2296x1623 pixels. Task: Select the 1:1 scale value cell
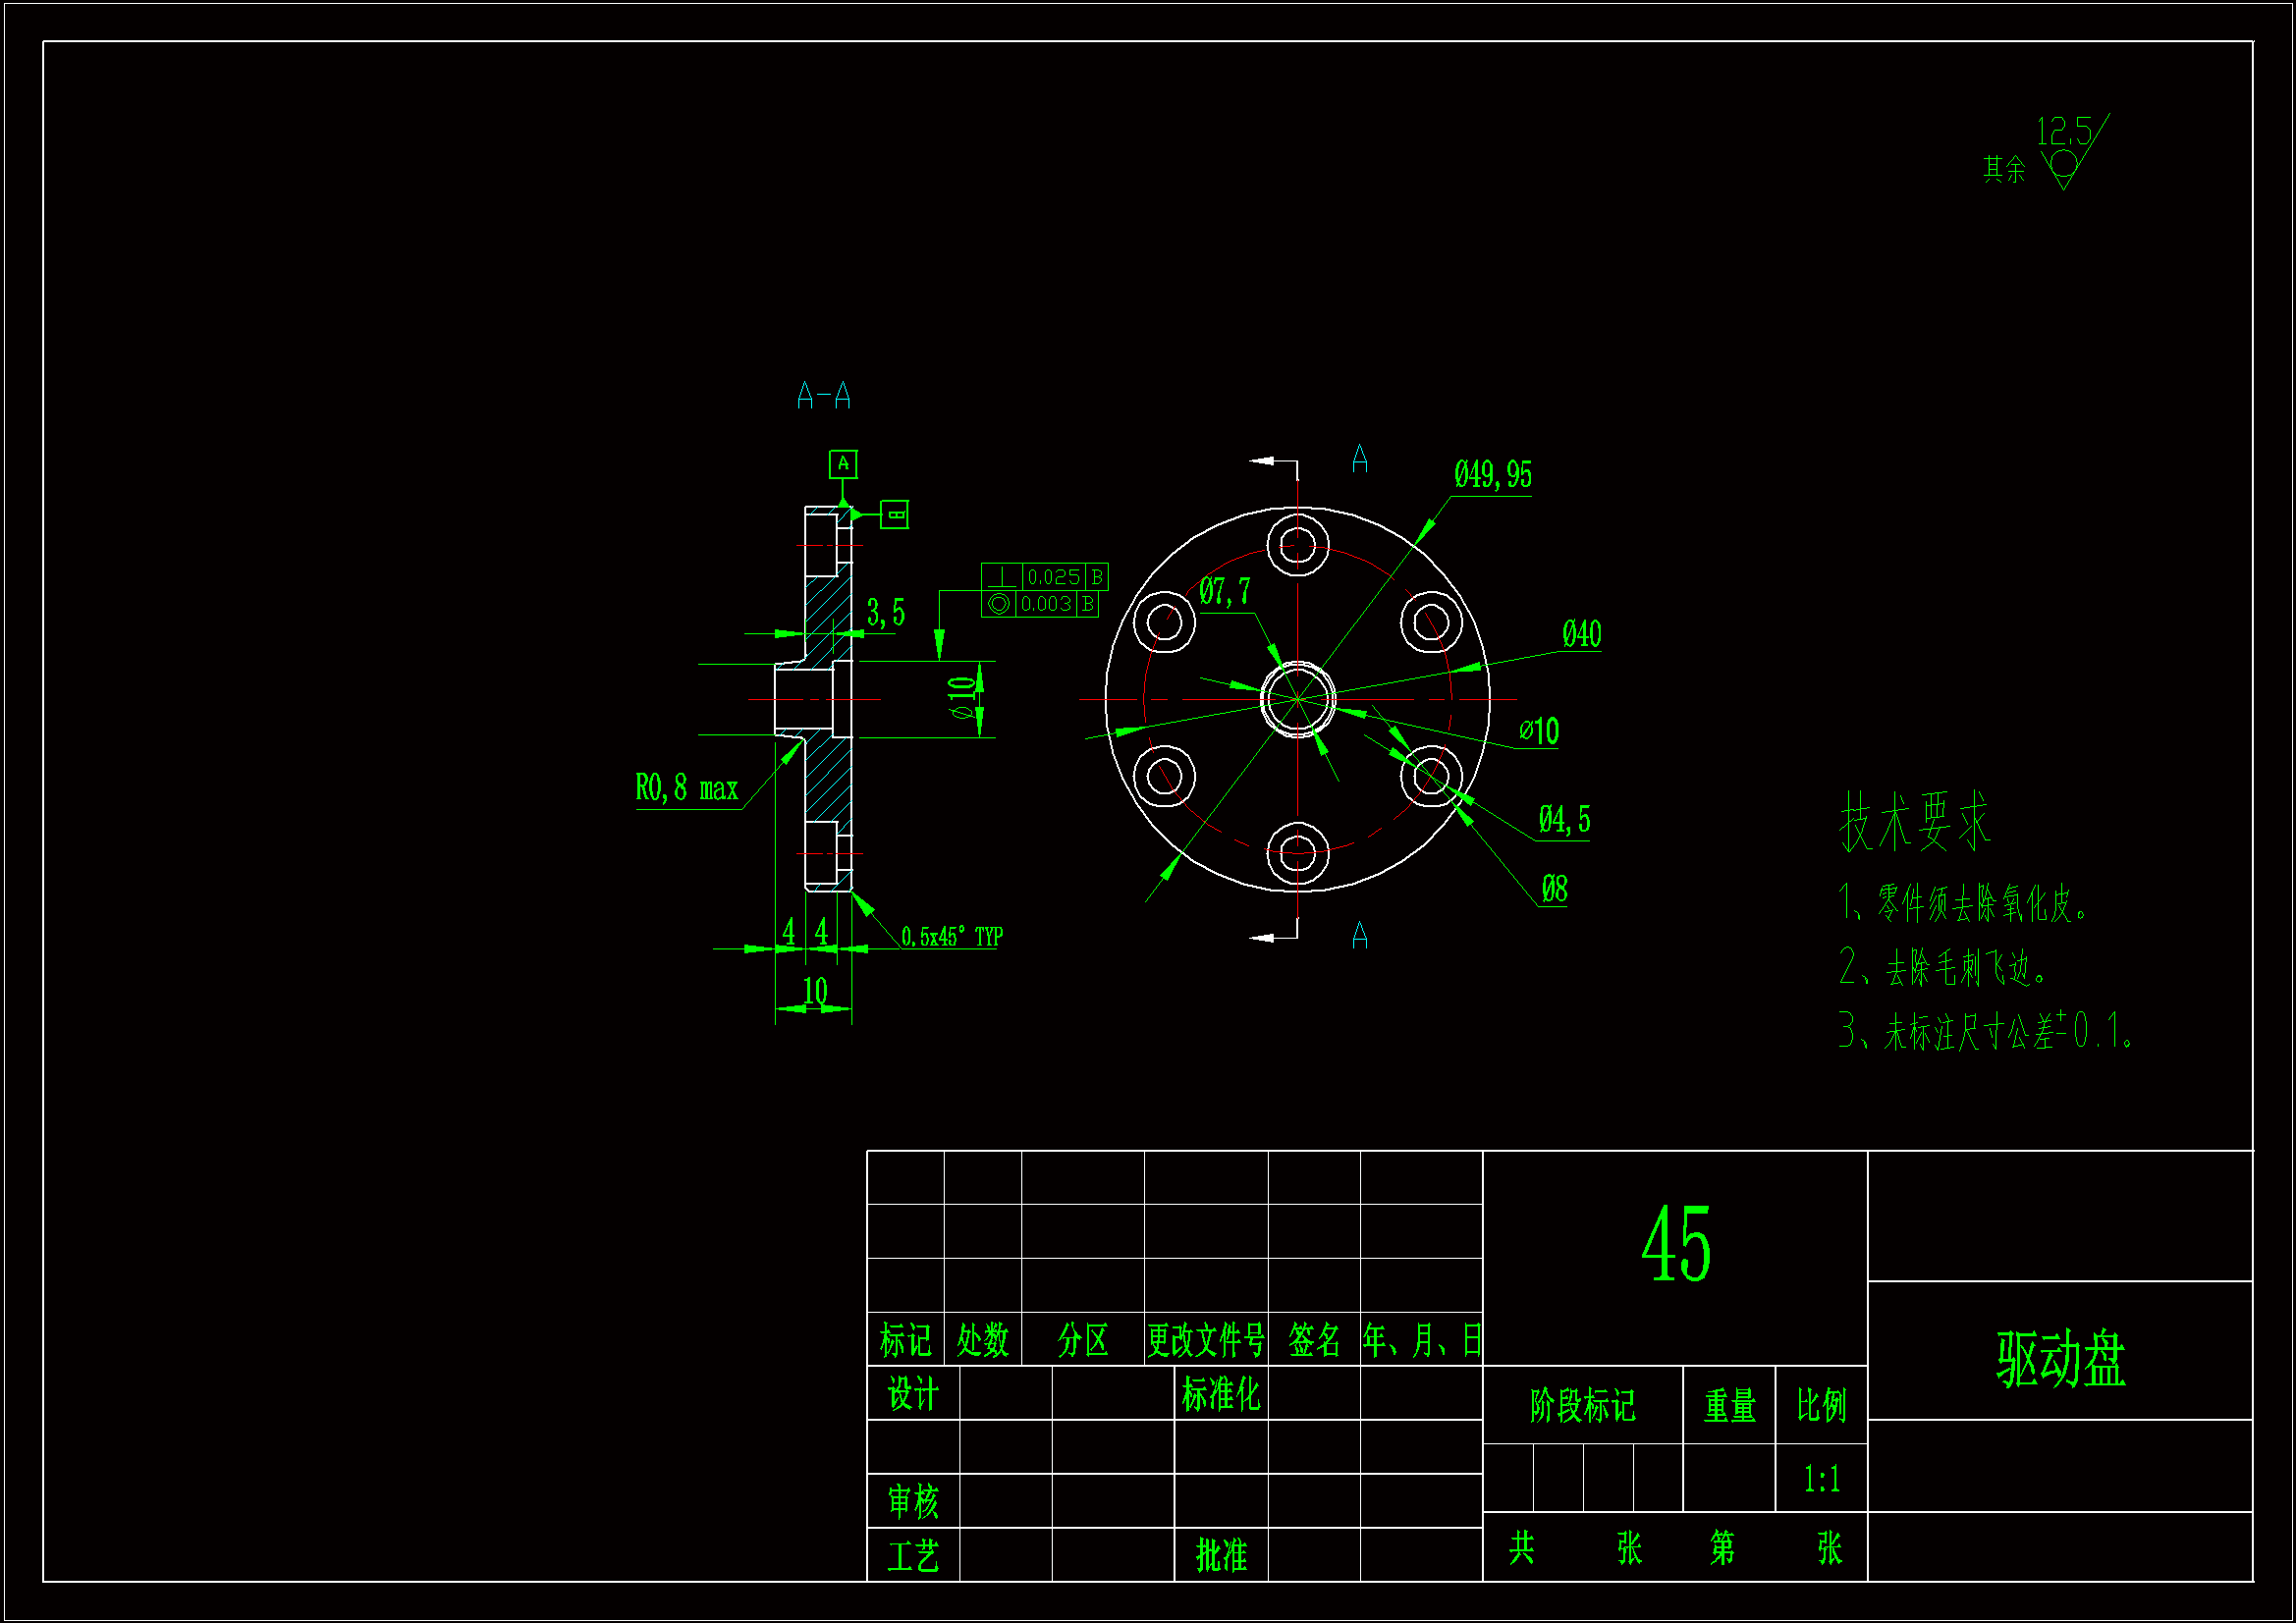[x=1821, y=1478]
